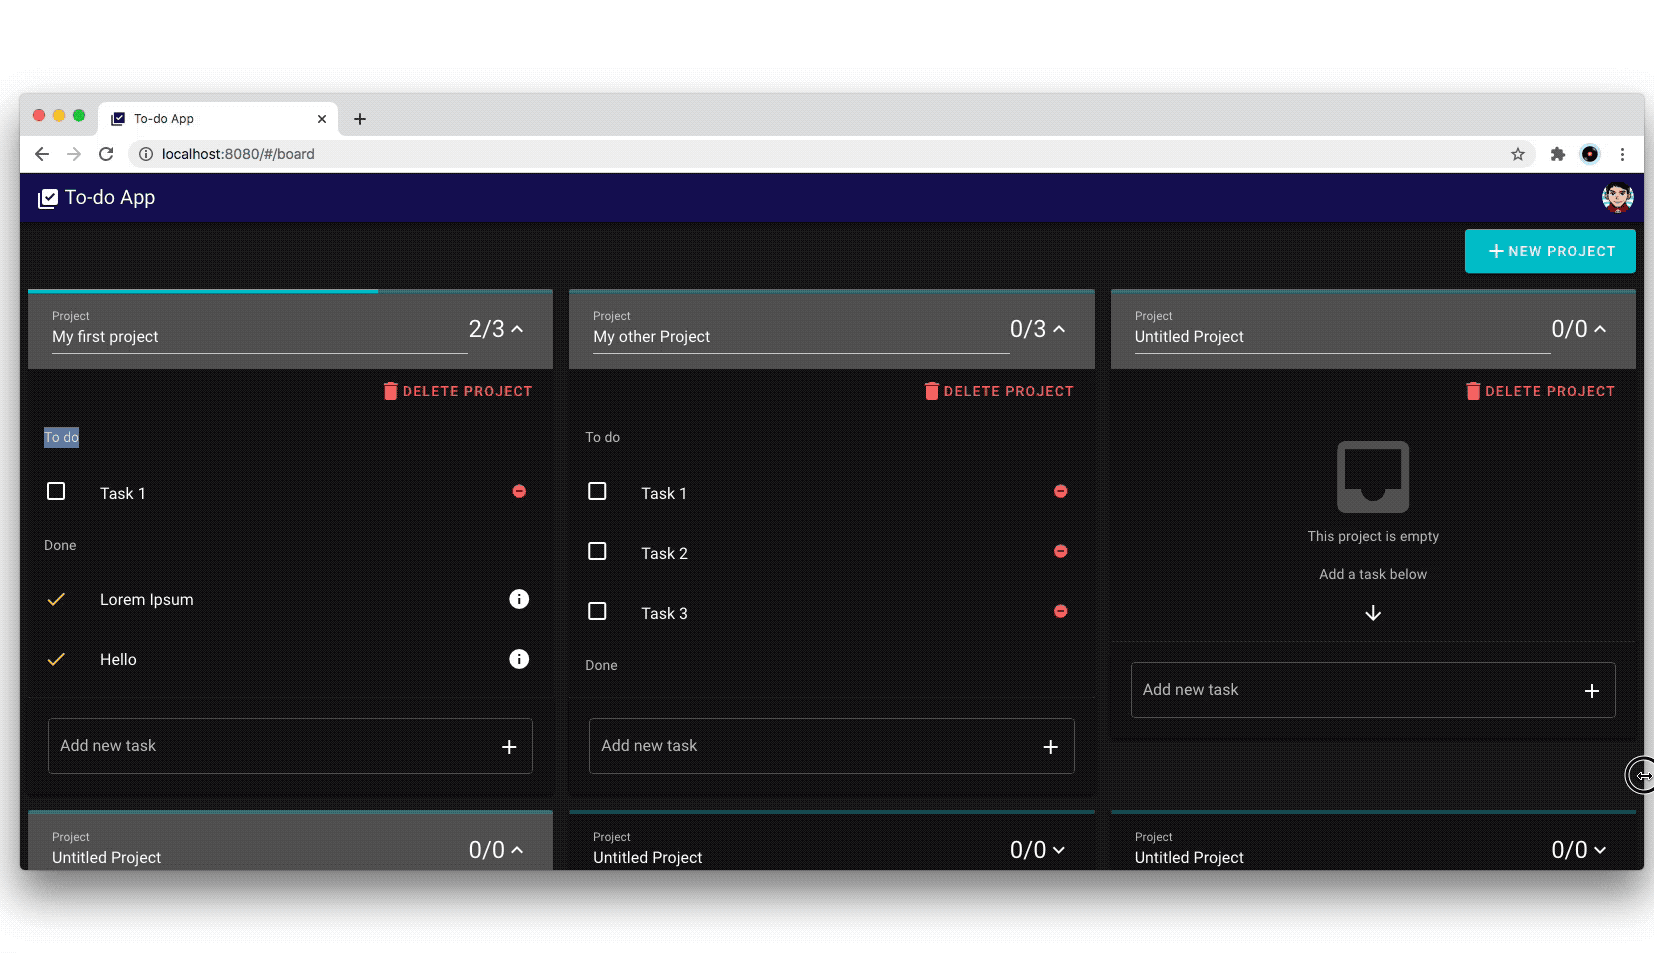The width and height of the screenshot is (1654, 958).
Task: Open browser extensions puzzle icon
Action: click(x=1557, y=154)
